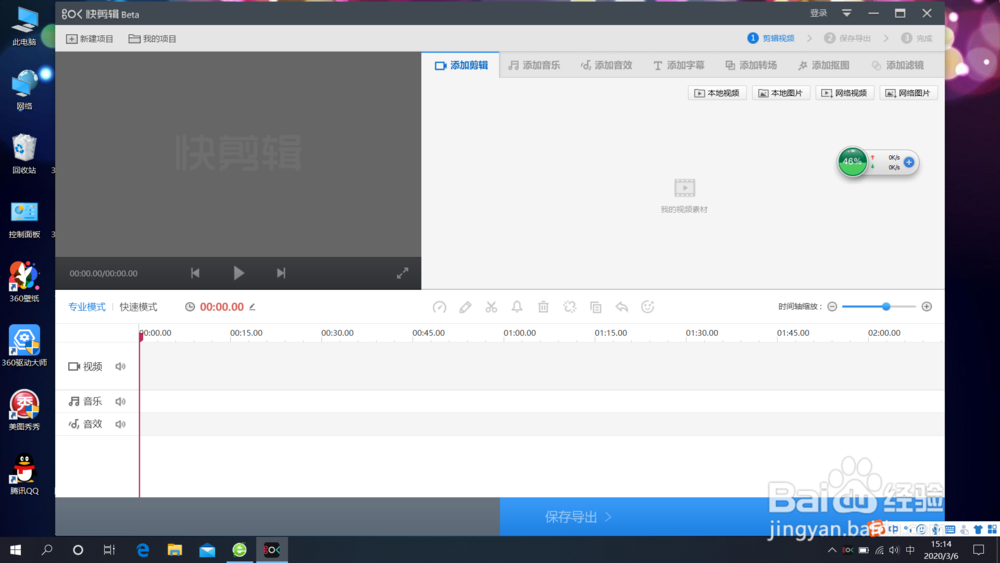Click the scissors split tool
The image size is (1000, 563).
pyautogui.click(x=491, y=307)
